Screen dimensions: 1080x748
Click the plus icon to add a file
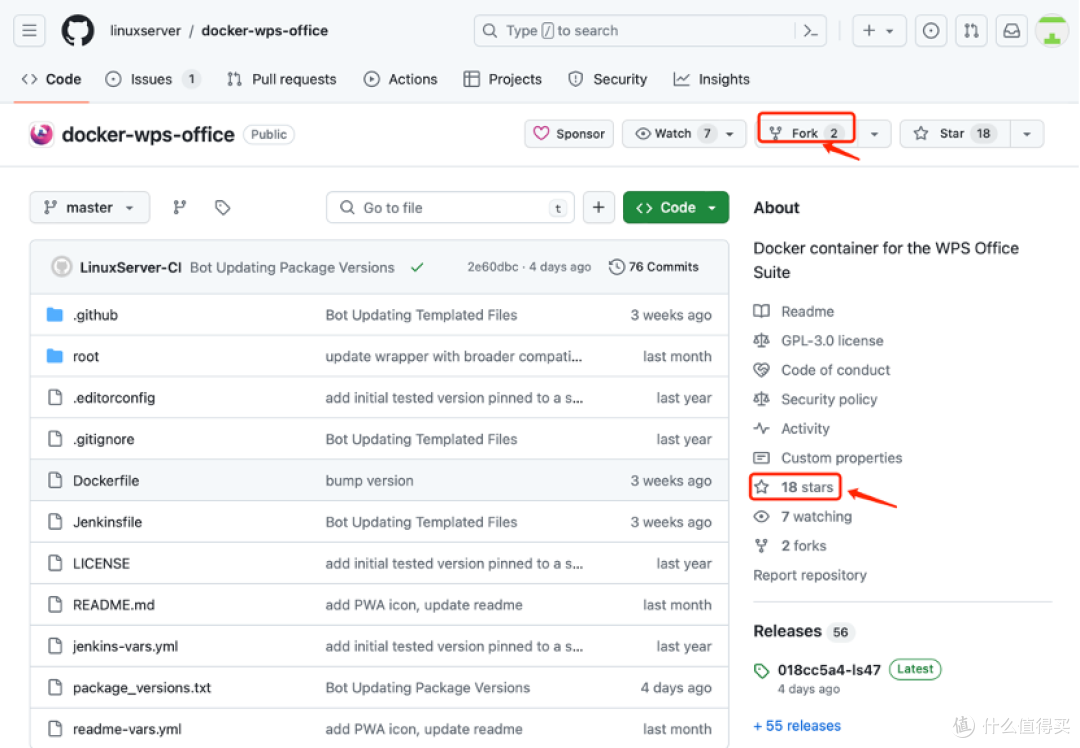click(598, 207)
